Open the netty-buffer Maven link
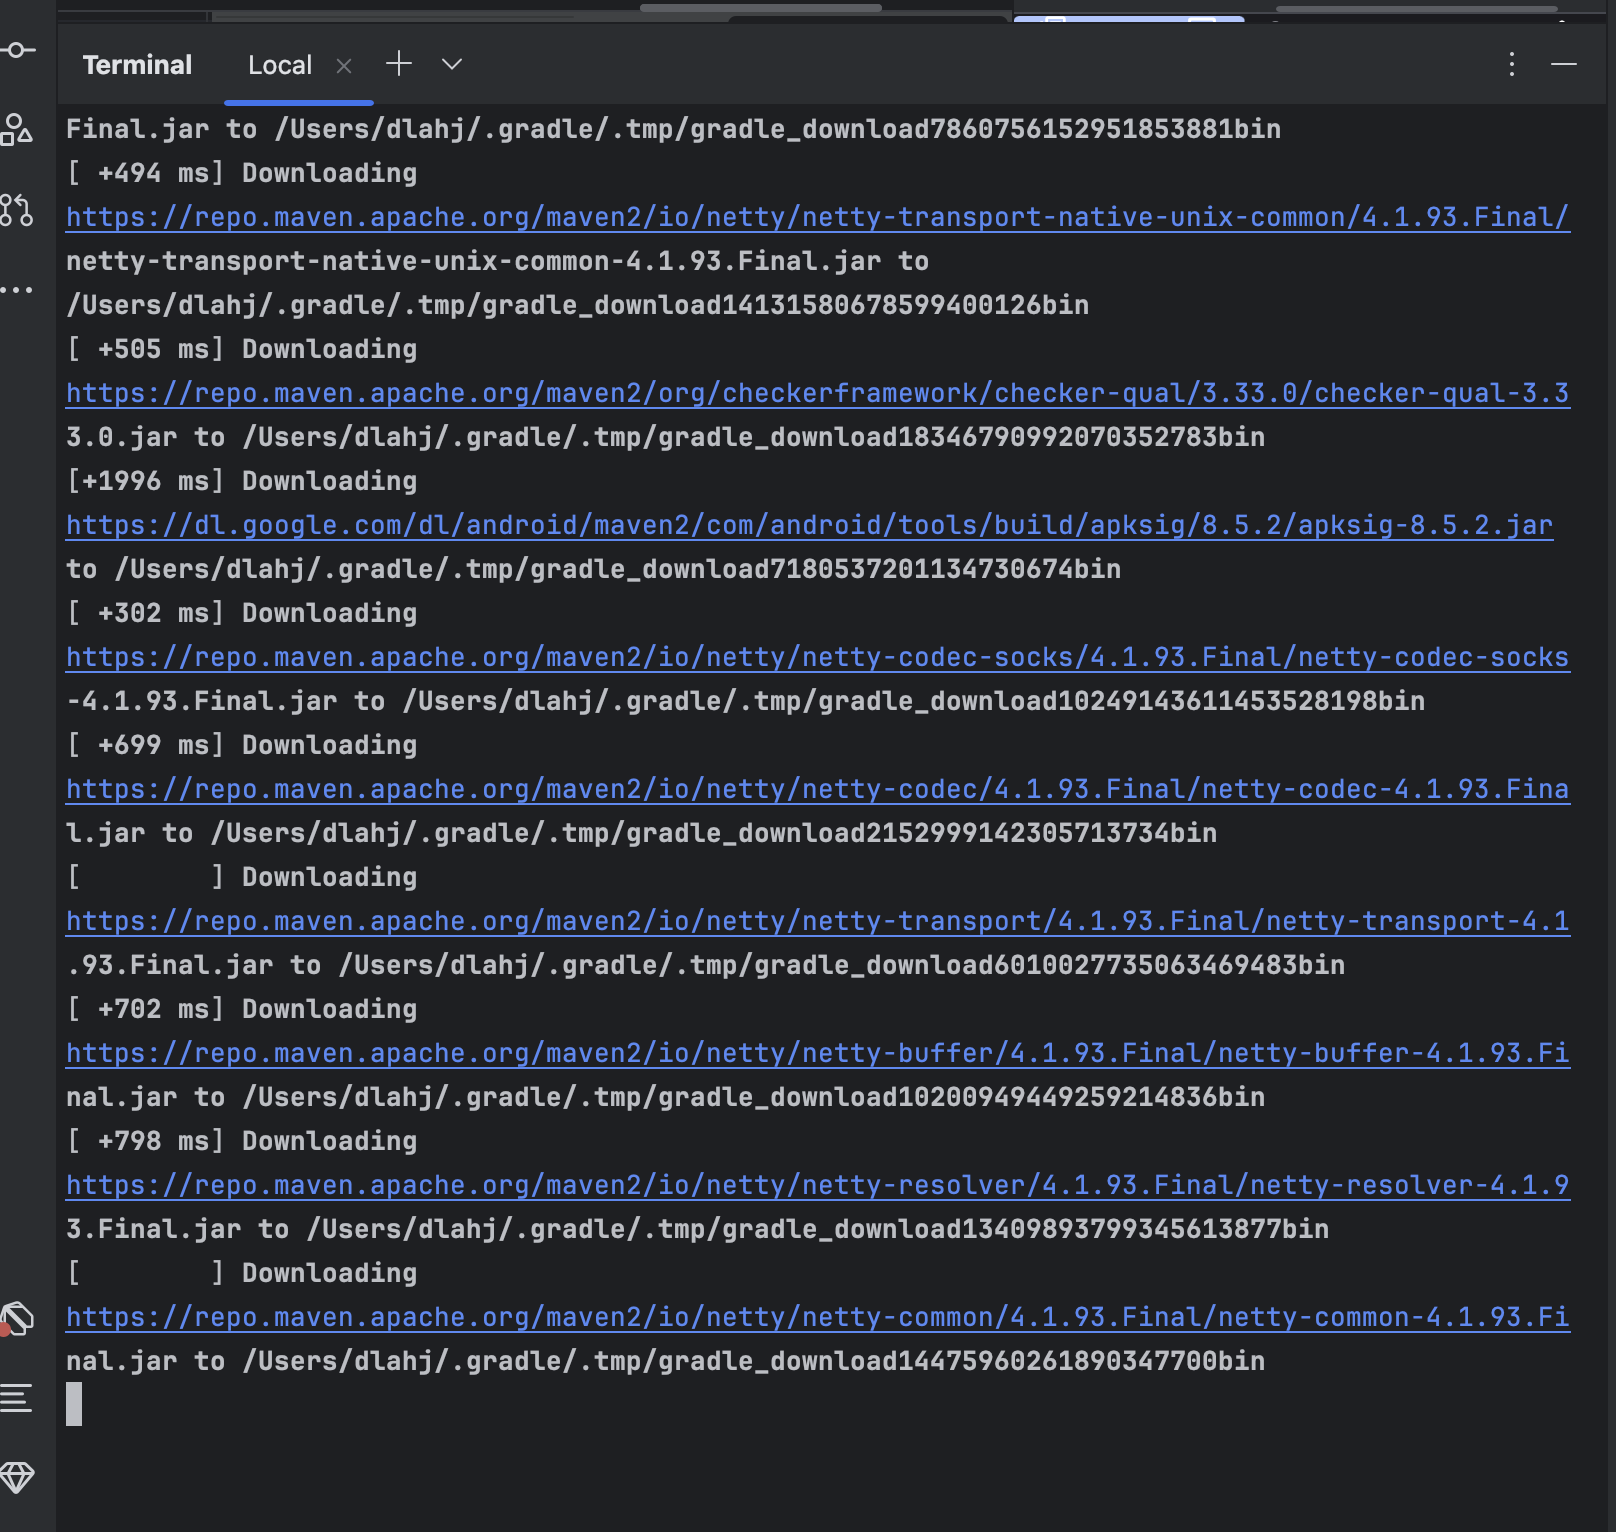 818,1054
